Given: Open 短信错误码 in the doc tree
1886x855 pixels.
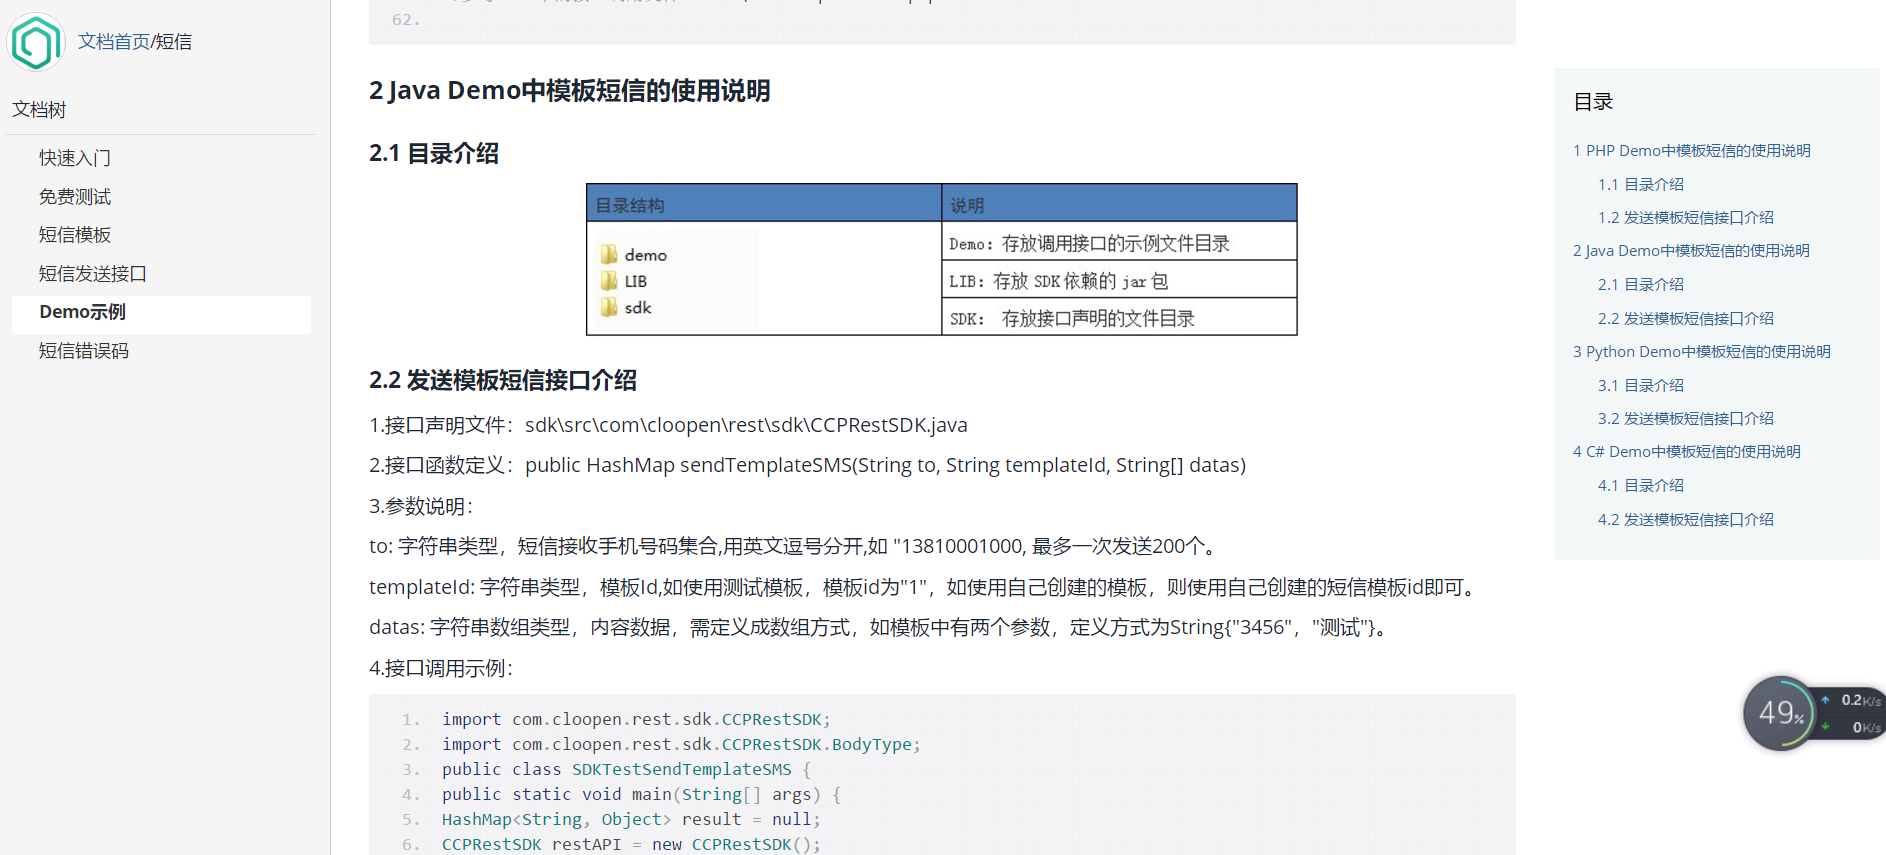Looking at the screenshot, I should 84,351.
